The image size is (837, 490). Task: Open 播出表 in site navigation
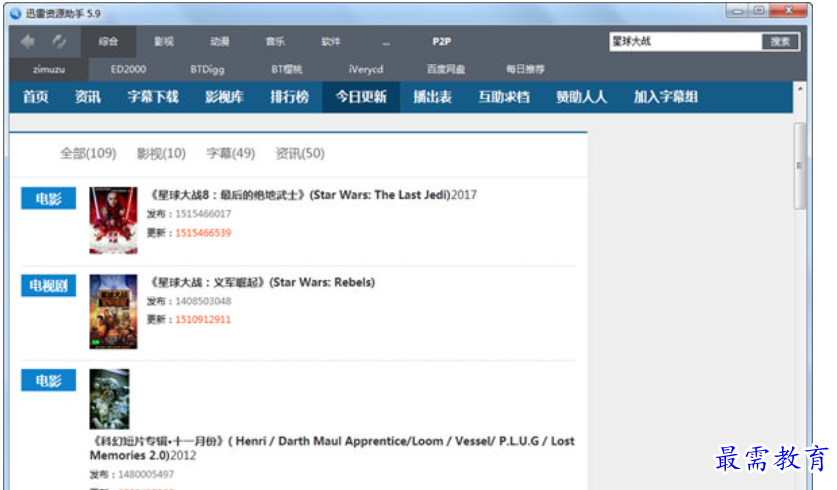pyautogui.click(x=432, y=97)
